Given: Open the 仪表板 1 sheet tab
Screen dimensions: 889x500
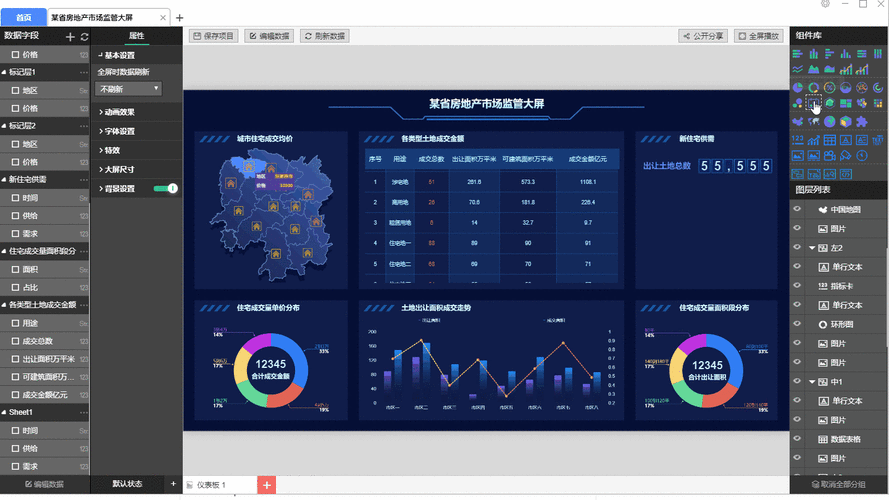Looking at the screenshot, I should (x=212, y=485).
